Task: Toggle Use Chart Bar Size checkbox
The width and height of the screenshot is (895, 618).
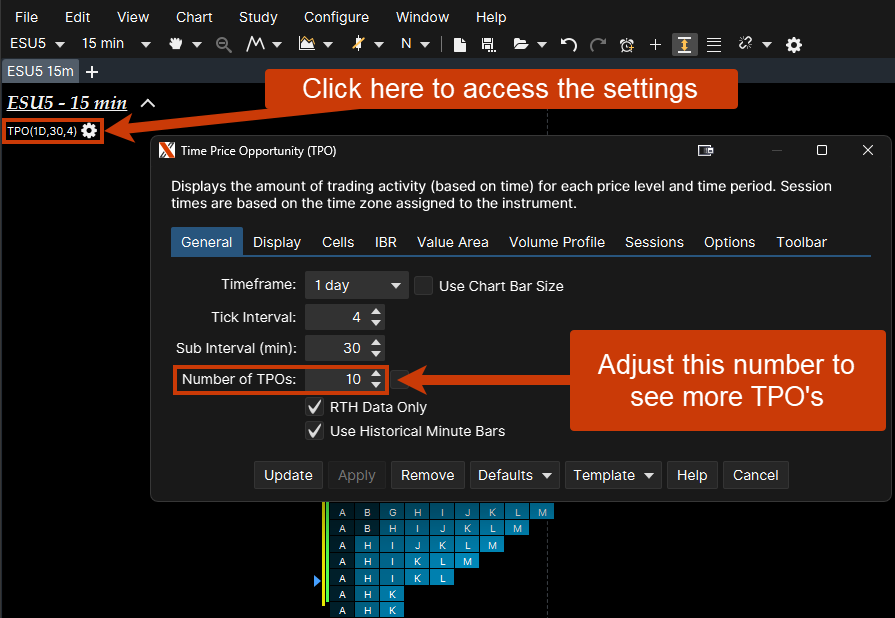Action: [424, 286]
